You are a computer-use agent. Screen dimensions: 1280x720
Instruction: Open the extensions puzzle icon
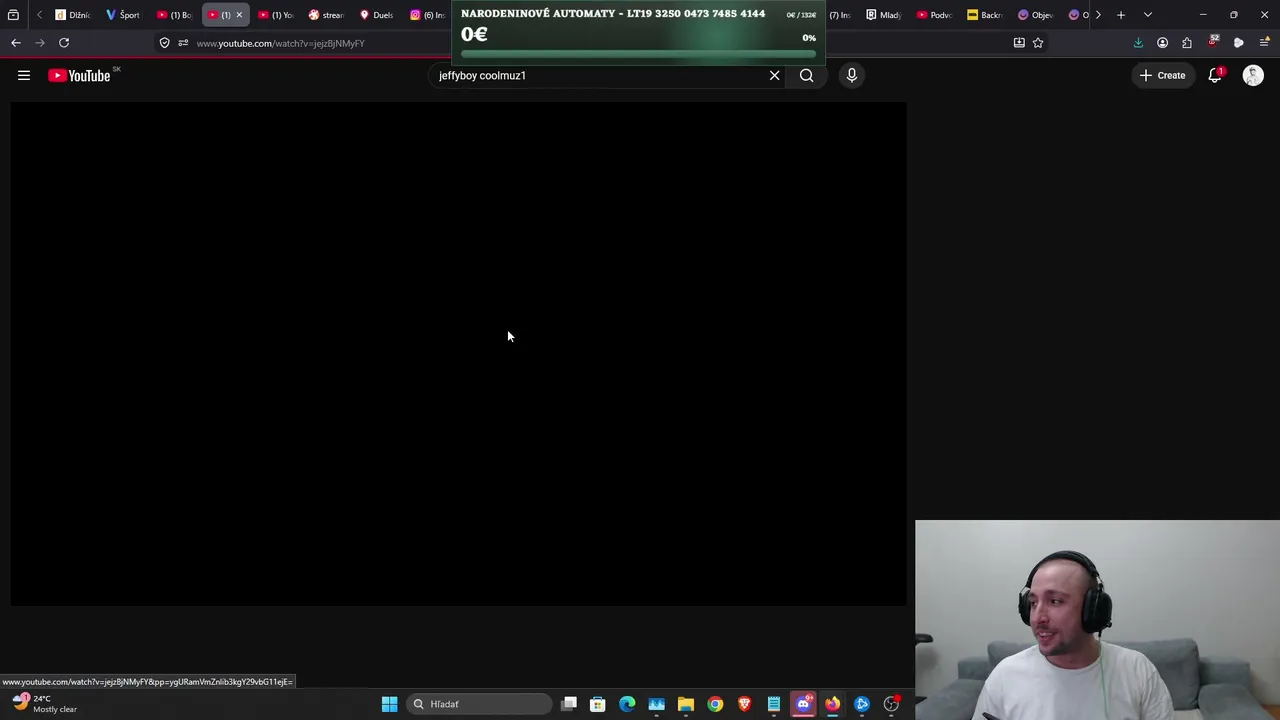pos(1187,43)
